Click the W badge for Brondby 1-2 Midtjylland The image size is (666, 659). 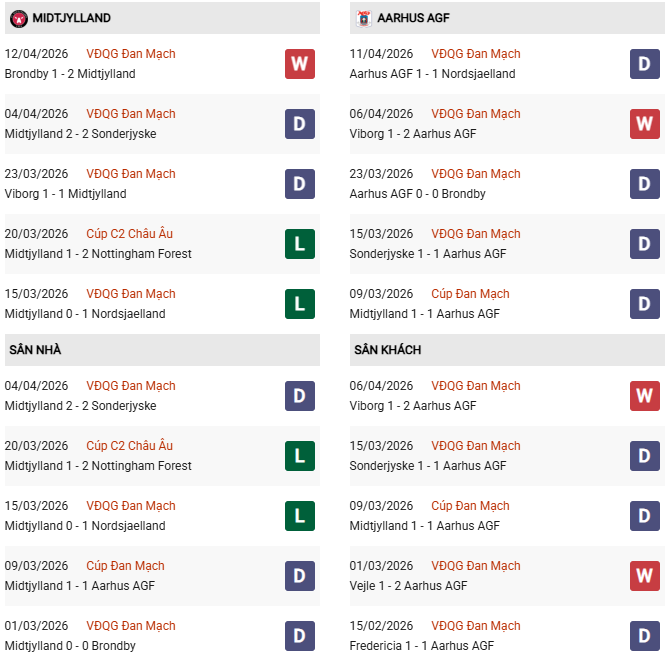click(x=299, y=64)
